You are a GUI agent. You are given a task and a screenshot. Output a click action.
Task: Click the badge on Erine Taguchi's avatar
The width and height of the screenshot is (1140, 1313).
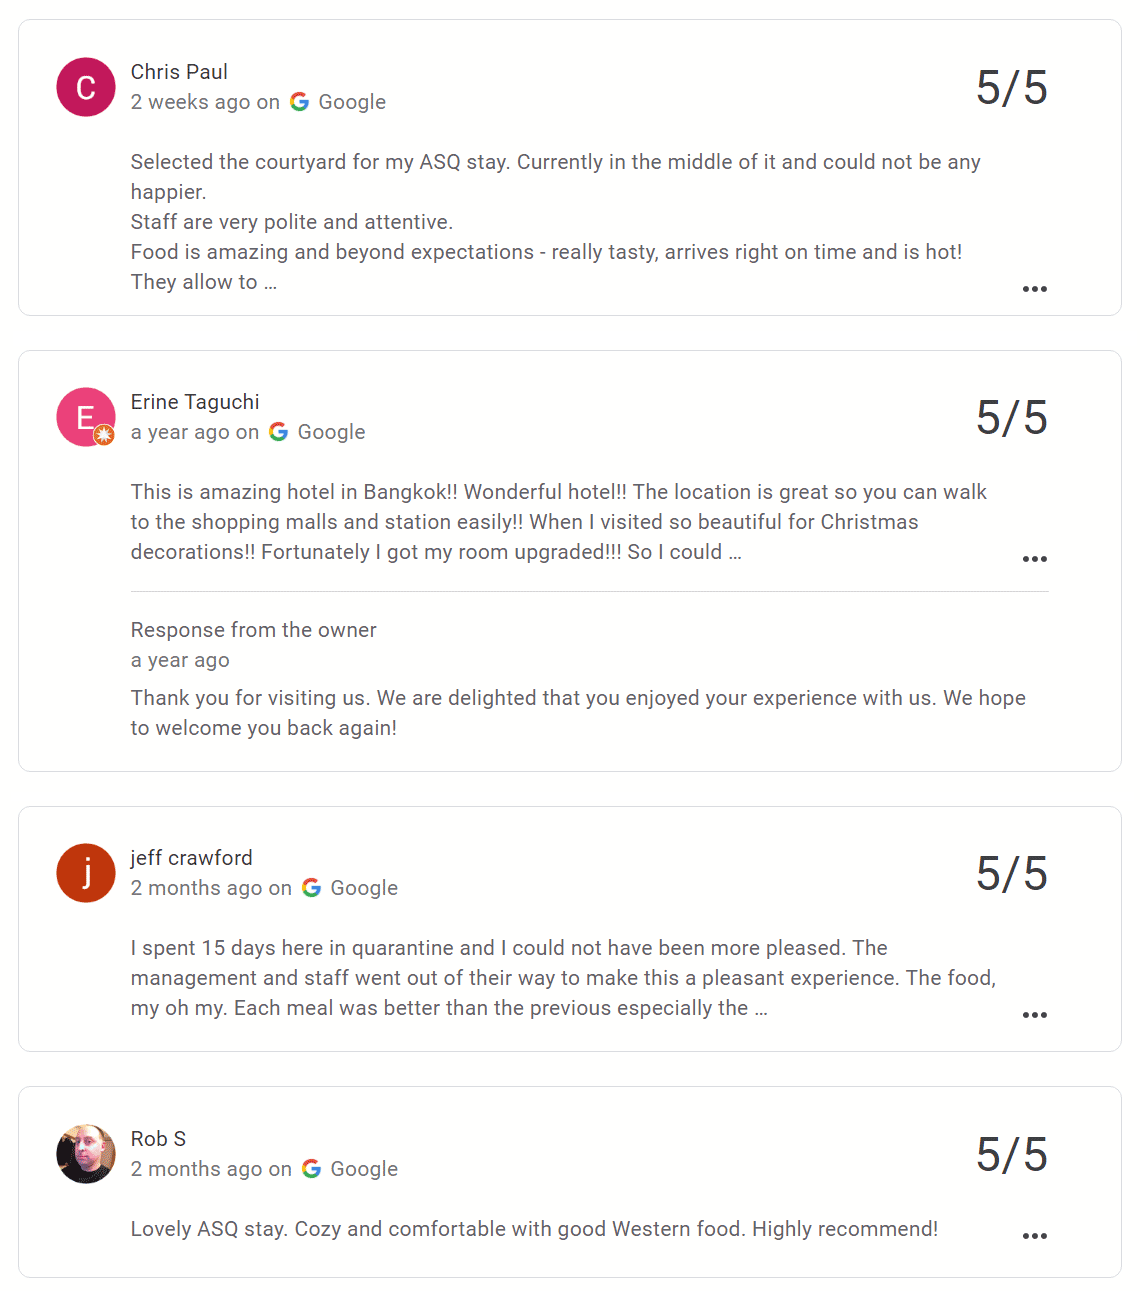(x=104, y=435)
